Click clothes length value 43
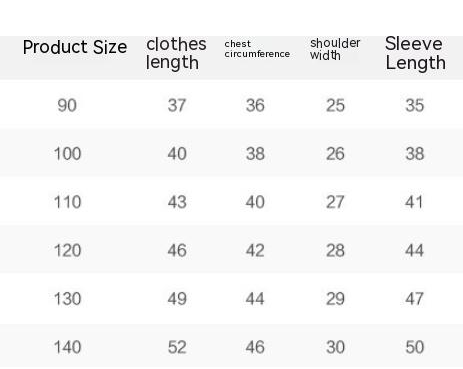 click(177, 202)
